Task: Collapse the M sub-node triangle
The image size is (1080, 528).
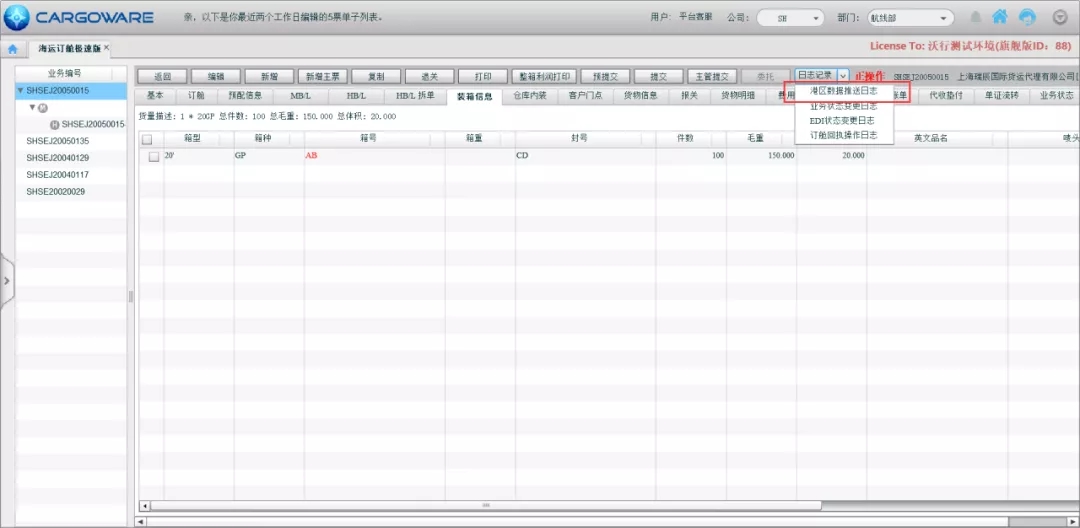Action: [32, 107]
